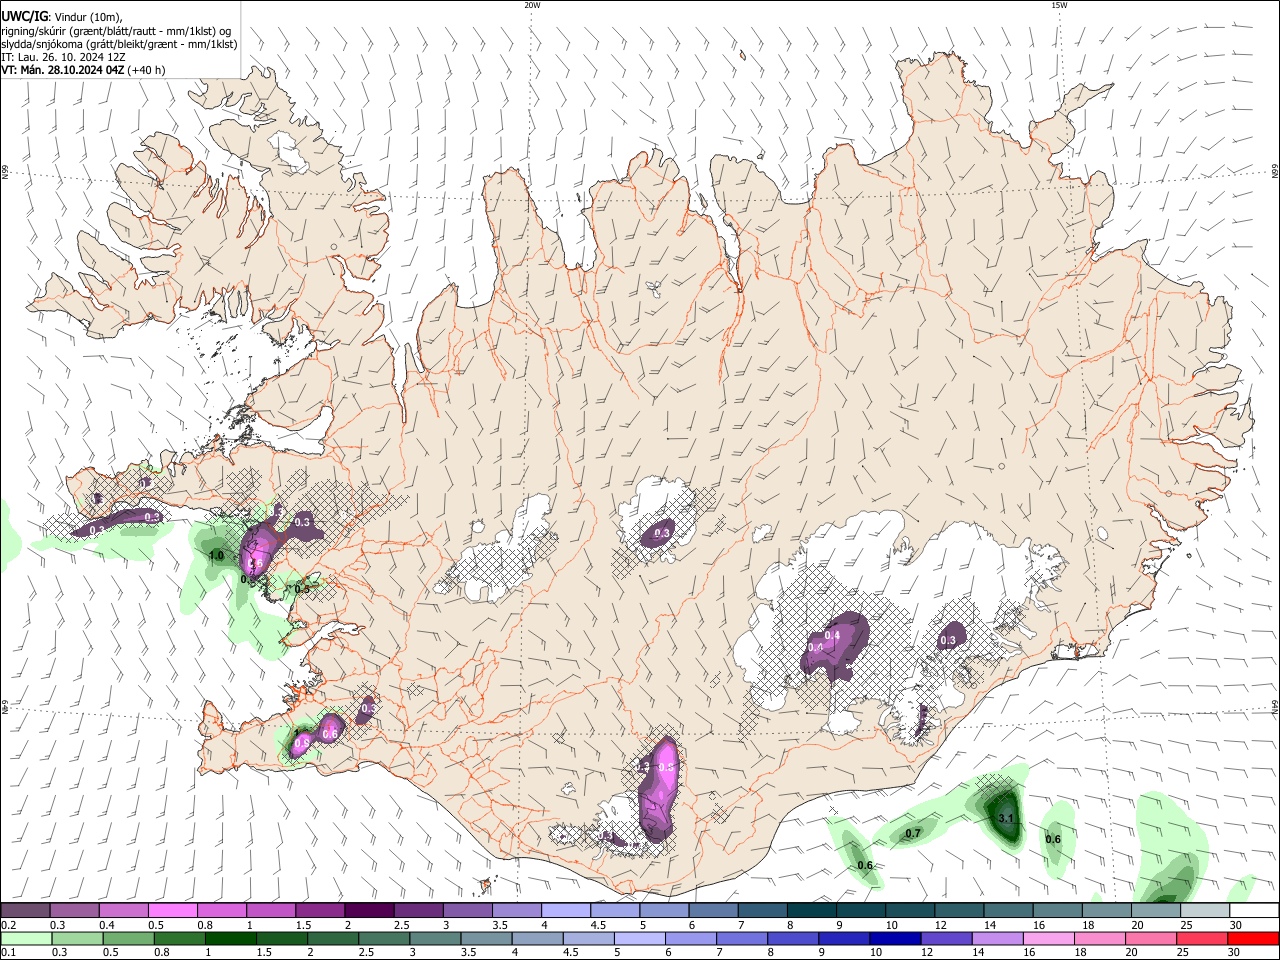Pick bright red swatch at rain legend end
Image resolution: width=1280 pixels, height=960 pixels.
pyautogui.click(x=1253, y=939)
